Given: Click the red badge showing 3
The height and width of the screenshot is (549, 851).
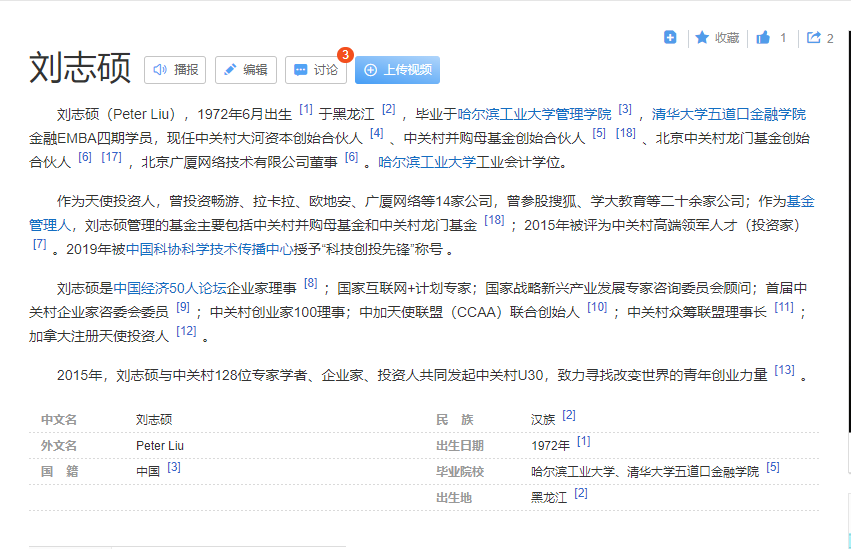Looking at the screenshot, I should pyautogui.click(x=345, y=55).
